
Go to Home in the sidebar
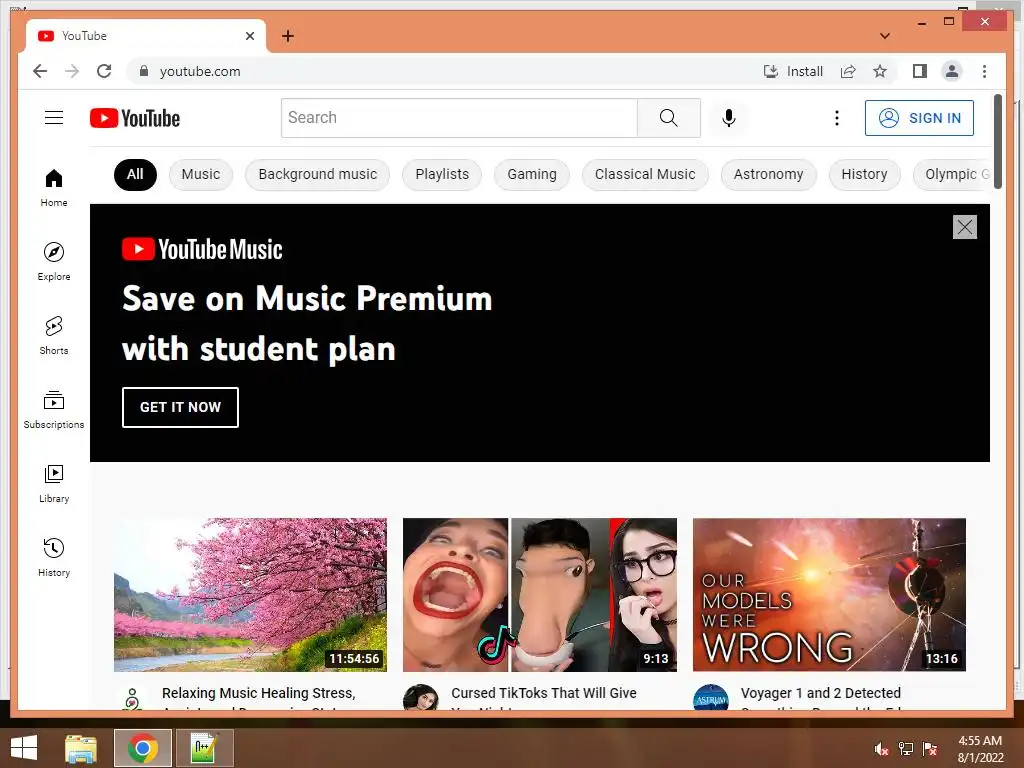click(54, 188)
